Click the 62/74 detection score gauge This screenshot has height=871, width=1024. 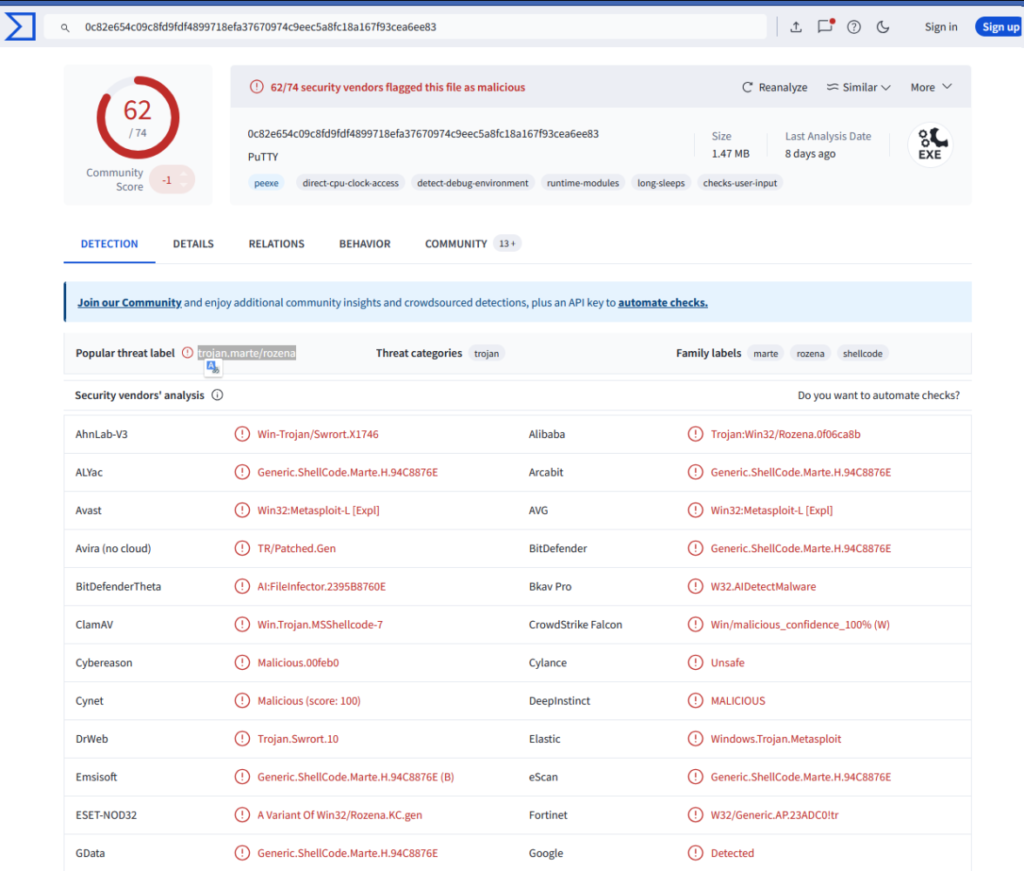(138, 118)
